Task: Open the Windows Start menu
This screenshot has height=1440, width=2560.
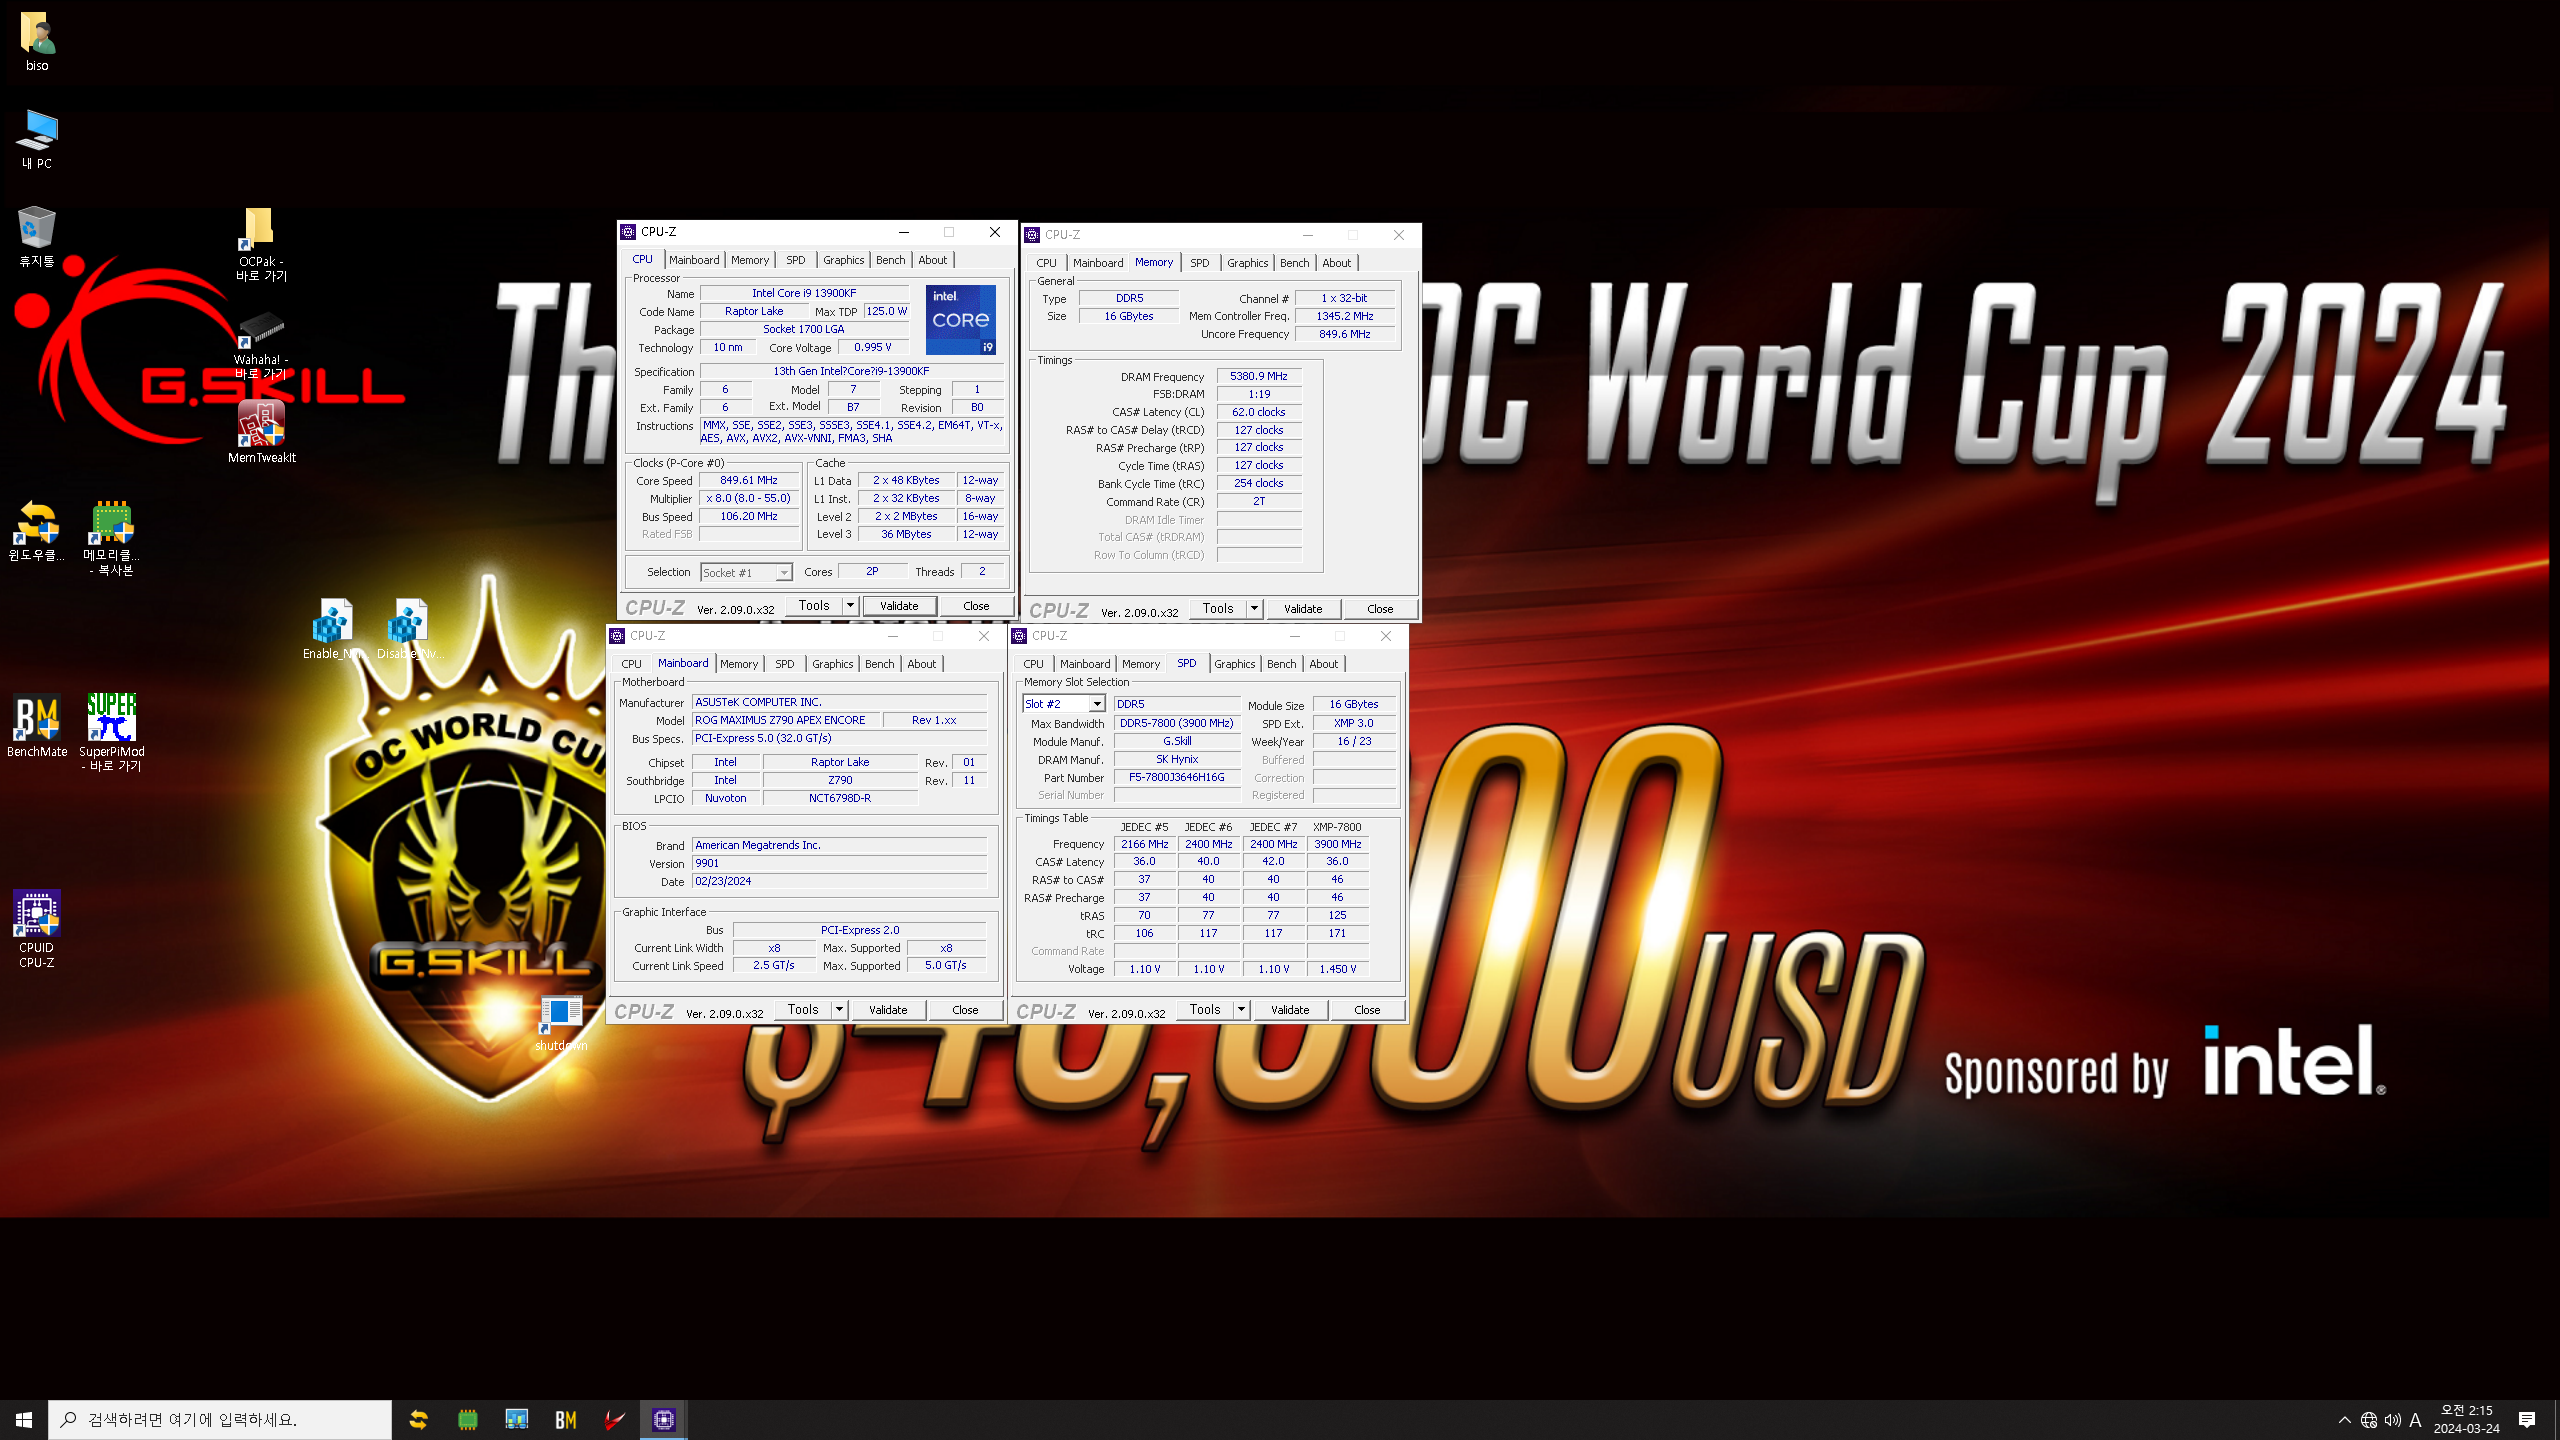Action: [24, 1419]
